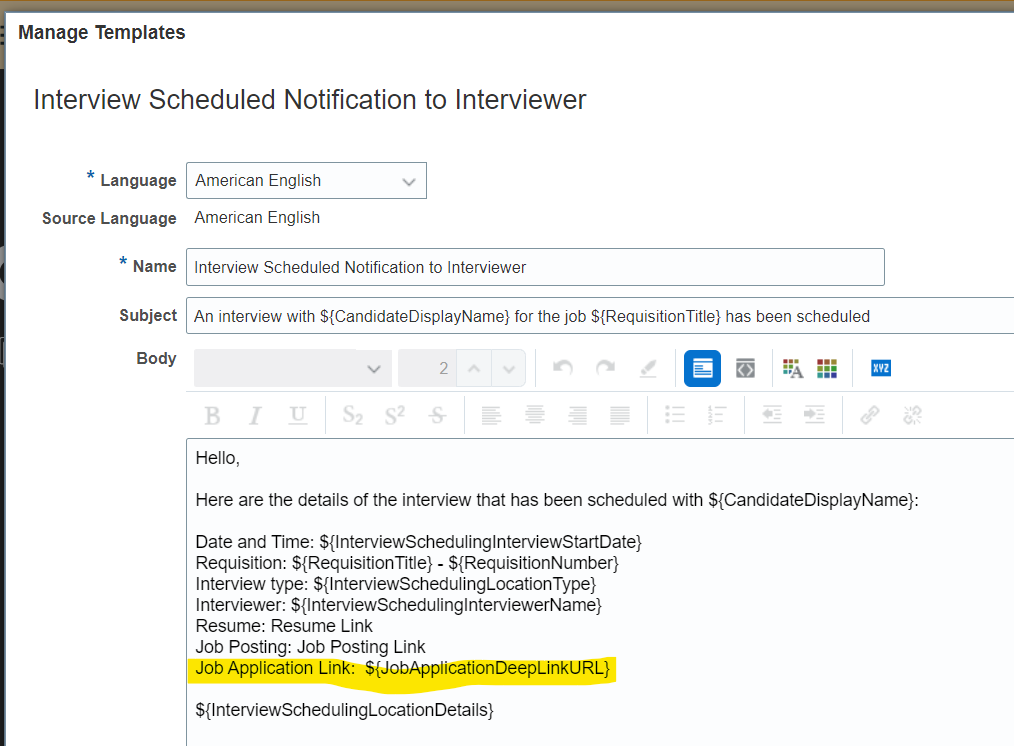Screen dimensions: 1014x746
Task: Open the font color picker icon
Action: click(793, 368)
